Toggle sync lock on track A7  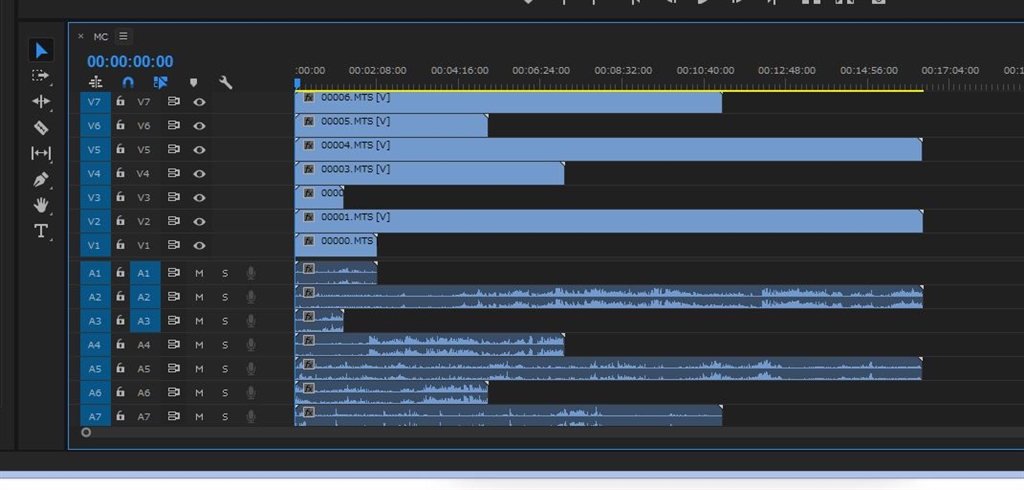point(173,416)
